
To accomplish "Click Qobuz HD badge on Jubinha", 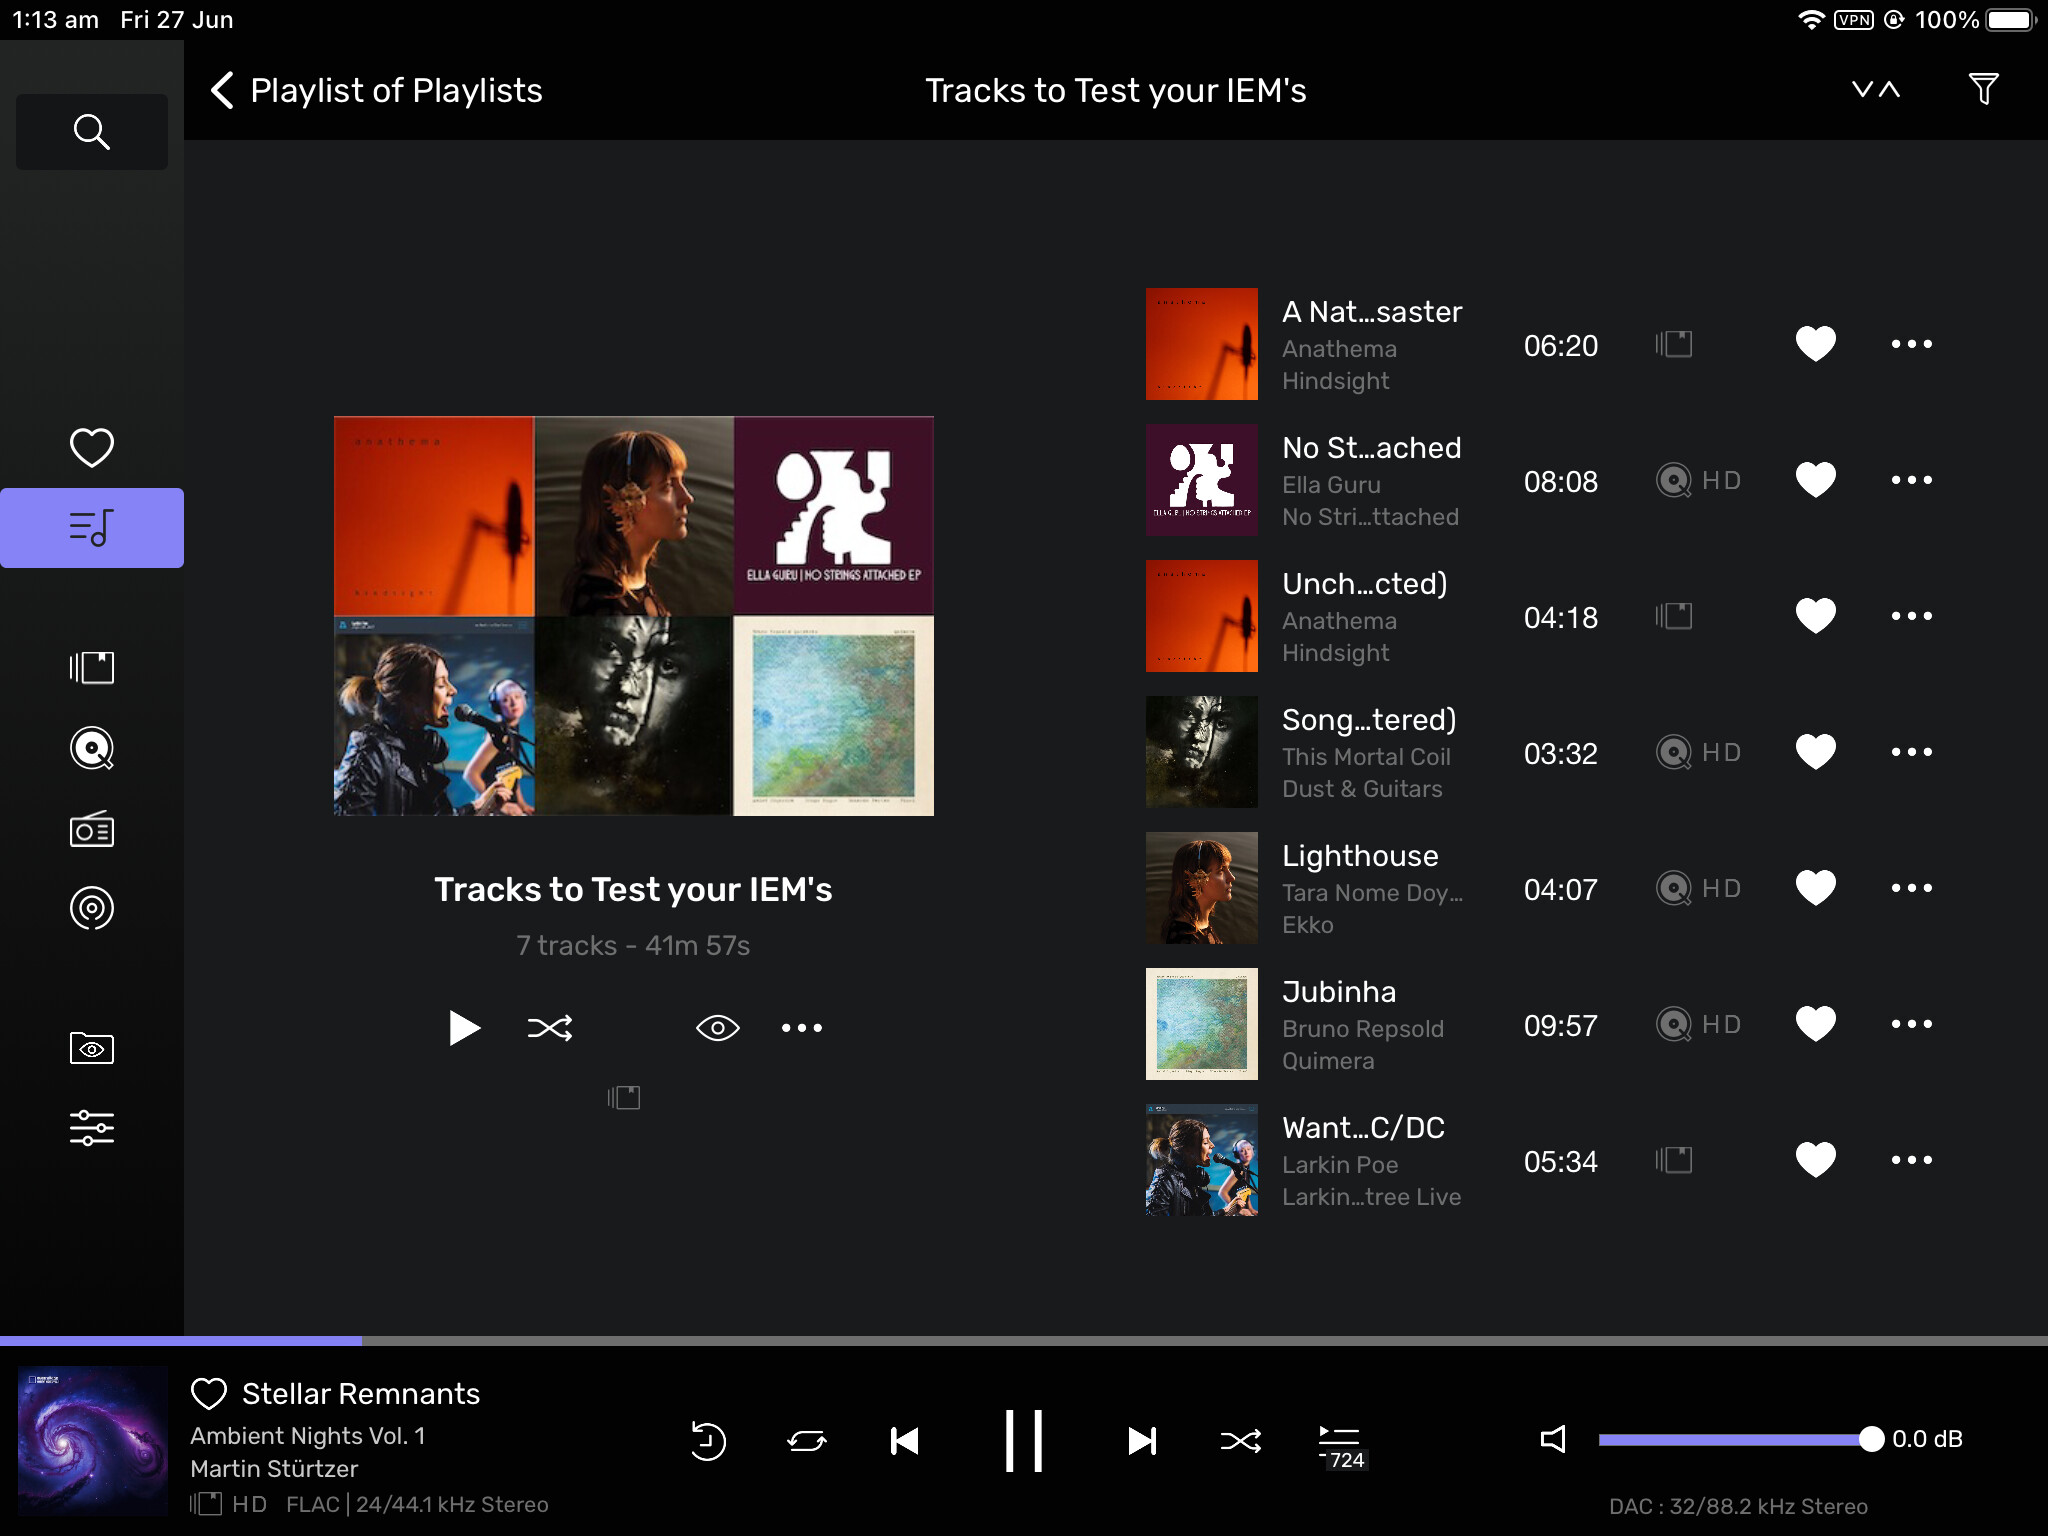I will [1698, 1024].
